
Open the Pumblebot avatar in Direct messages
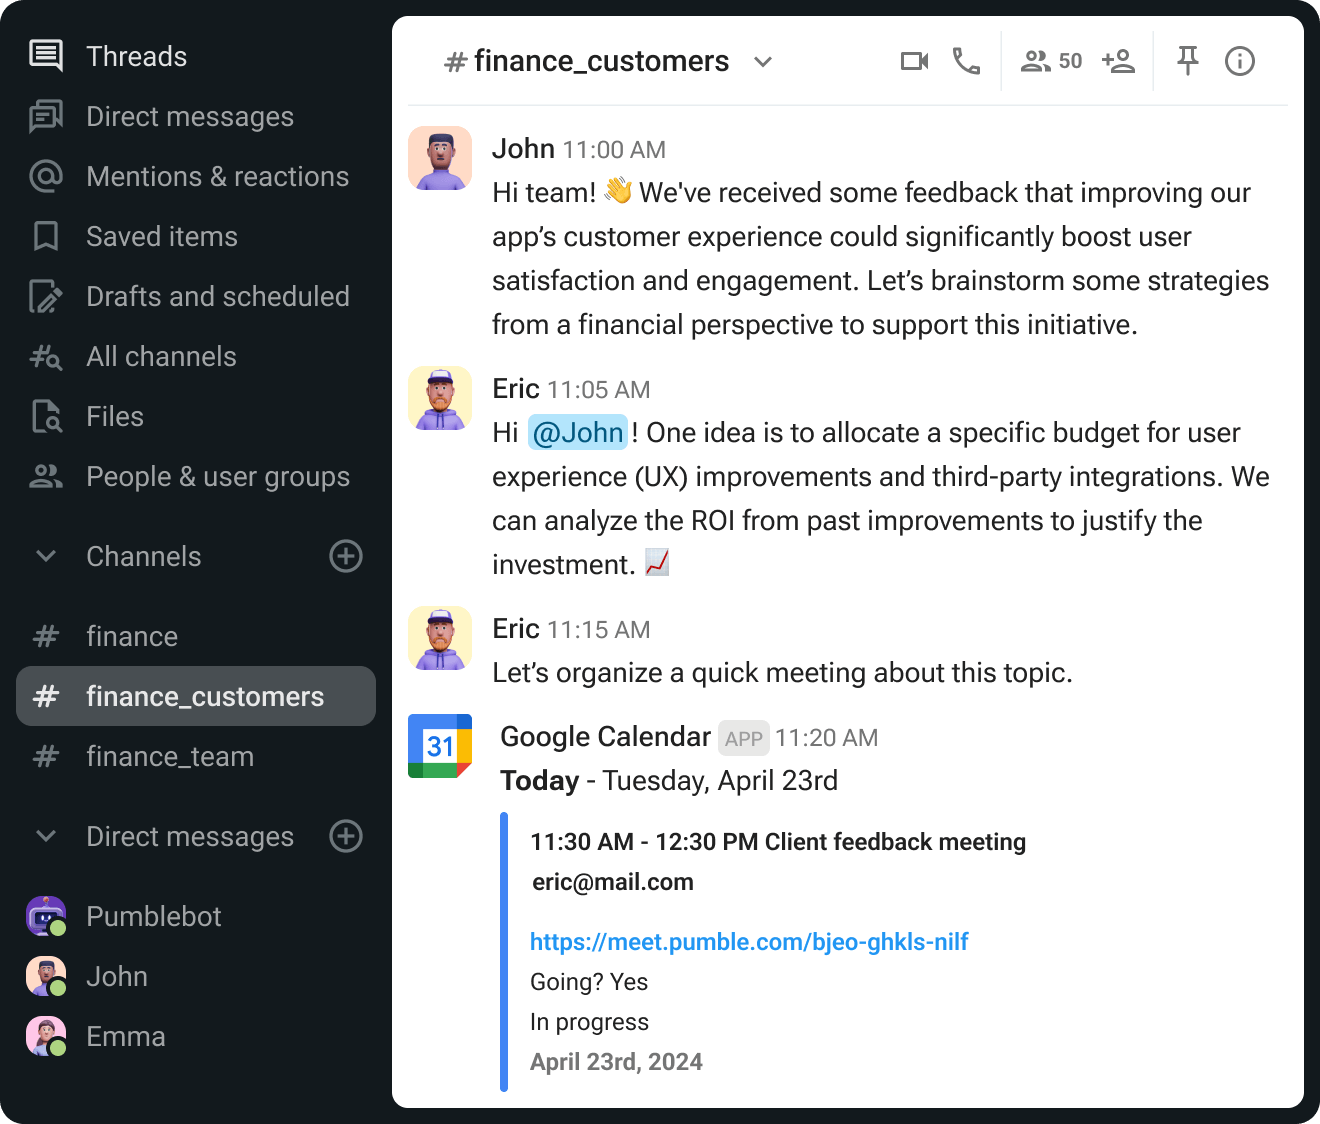pyautogui.click(x=46, y=916)
